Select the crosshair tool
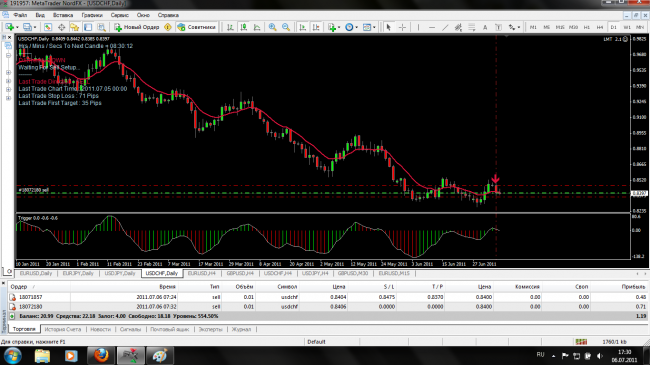The image size is (650, 365). coord(402,27)
